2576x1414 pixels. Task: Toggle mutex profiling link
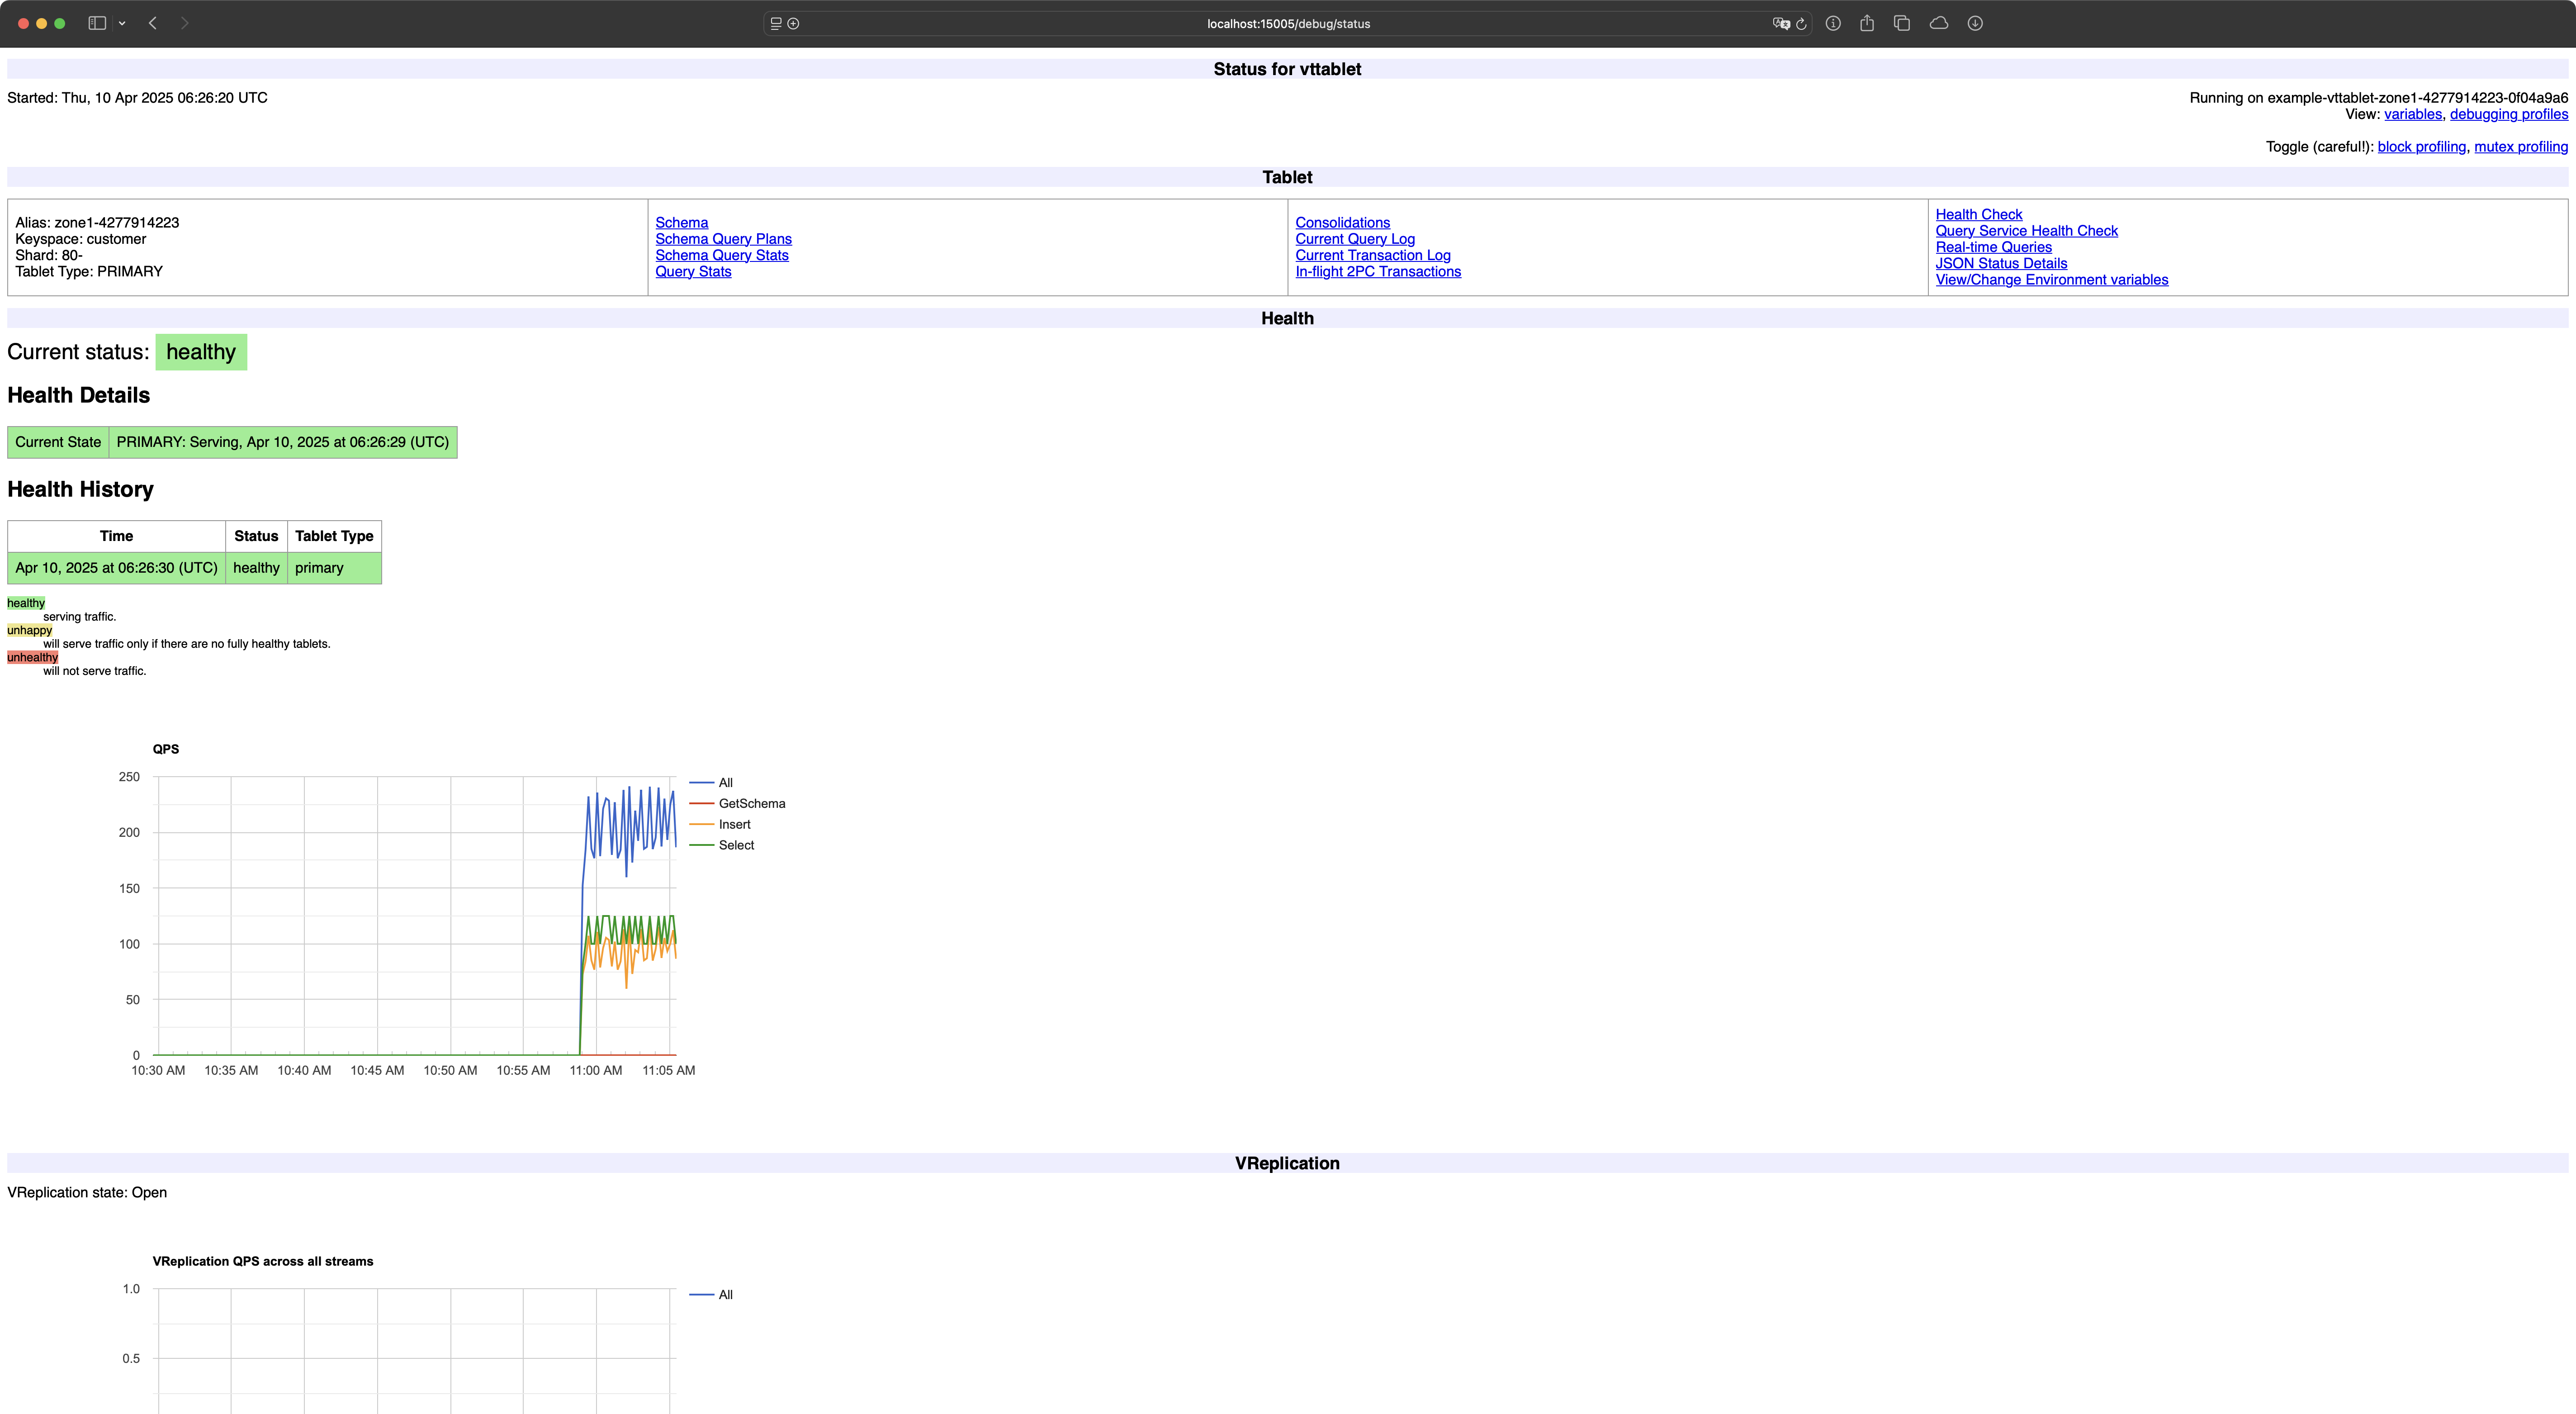2520,147
